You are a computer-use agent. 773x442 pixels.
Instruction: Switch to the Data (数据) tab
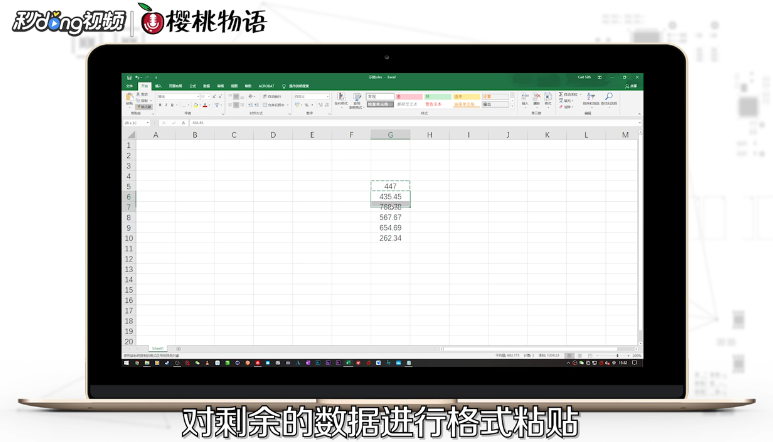[207, 86]
